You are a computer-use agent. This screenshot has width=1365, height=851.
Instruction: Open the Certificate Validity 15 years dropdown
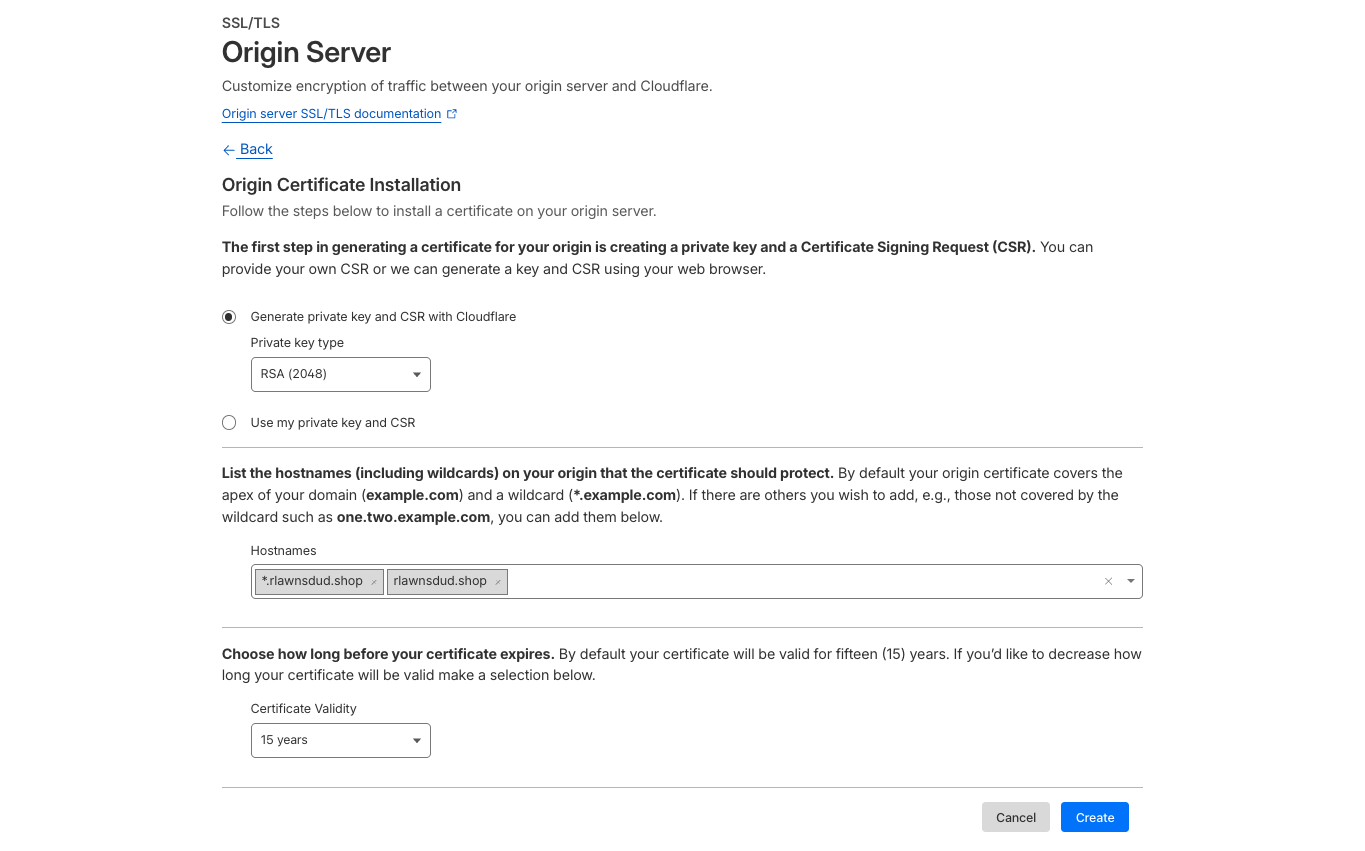point(341,740)
